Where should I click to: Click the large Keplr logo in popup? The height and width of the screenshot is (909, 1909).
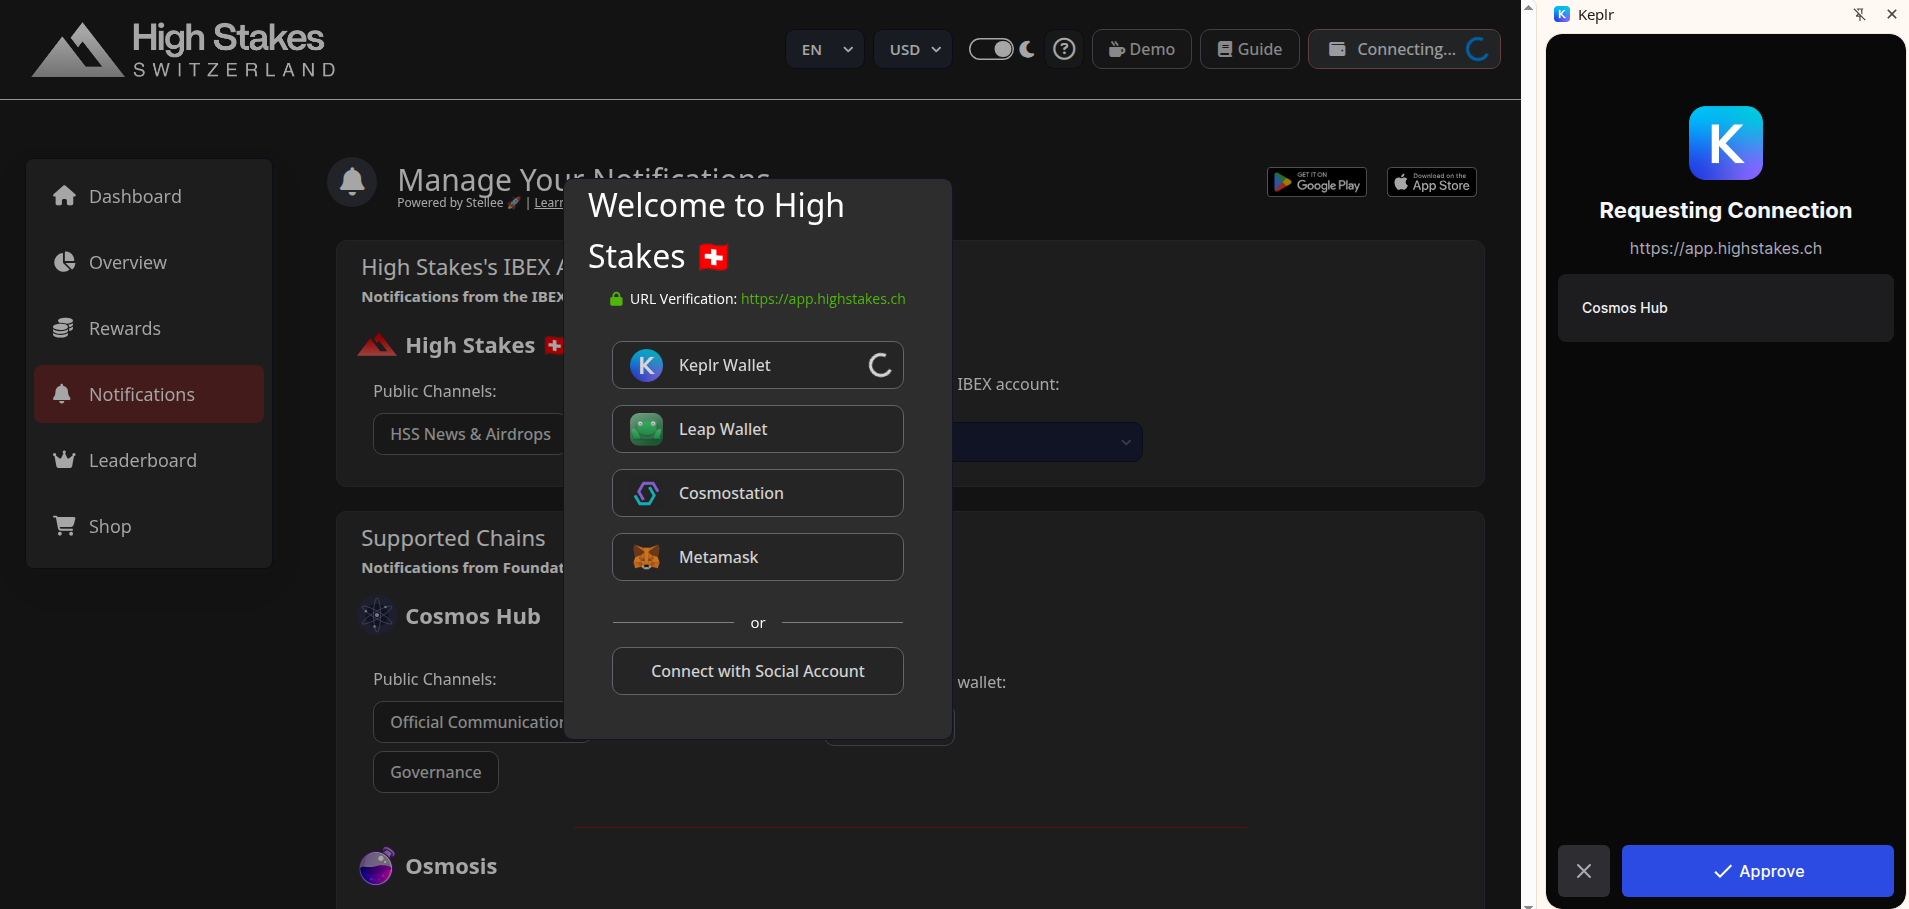click(1726, 143)
